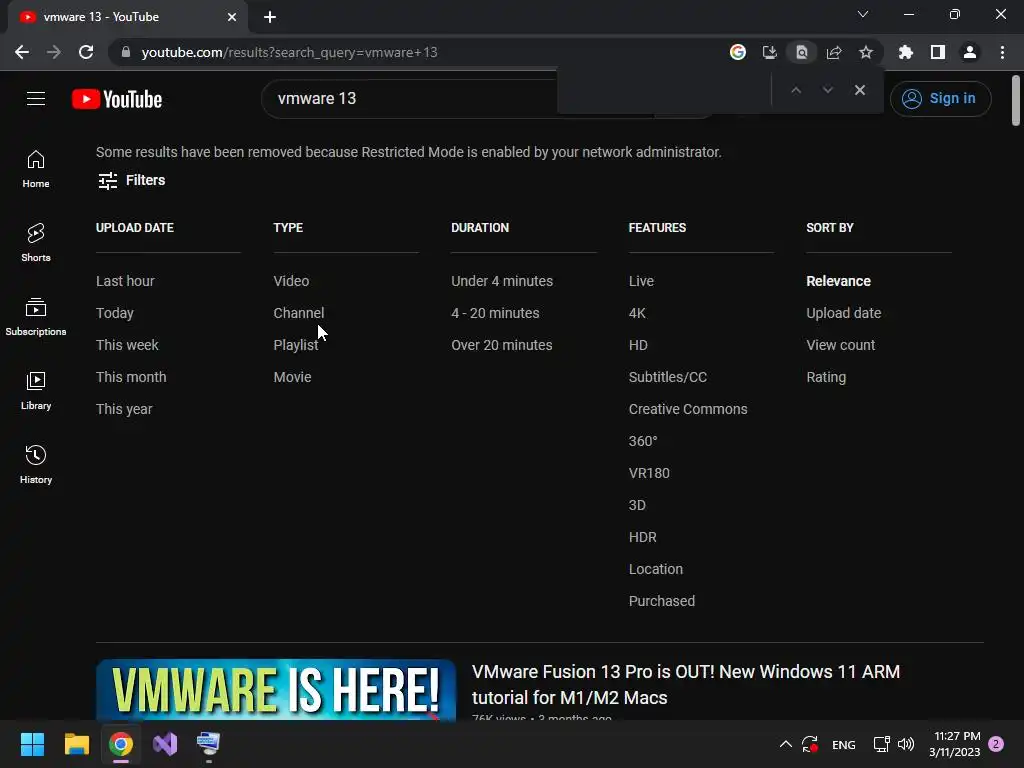Image resolution: width=1024 pixels, height=768 pixels.
Task: Enable the 360° filter
Action: [643, 441]
